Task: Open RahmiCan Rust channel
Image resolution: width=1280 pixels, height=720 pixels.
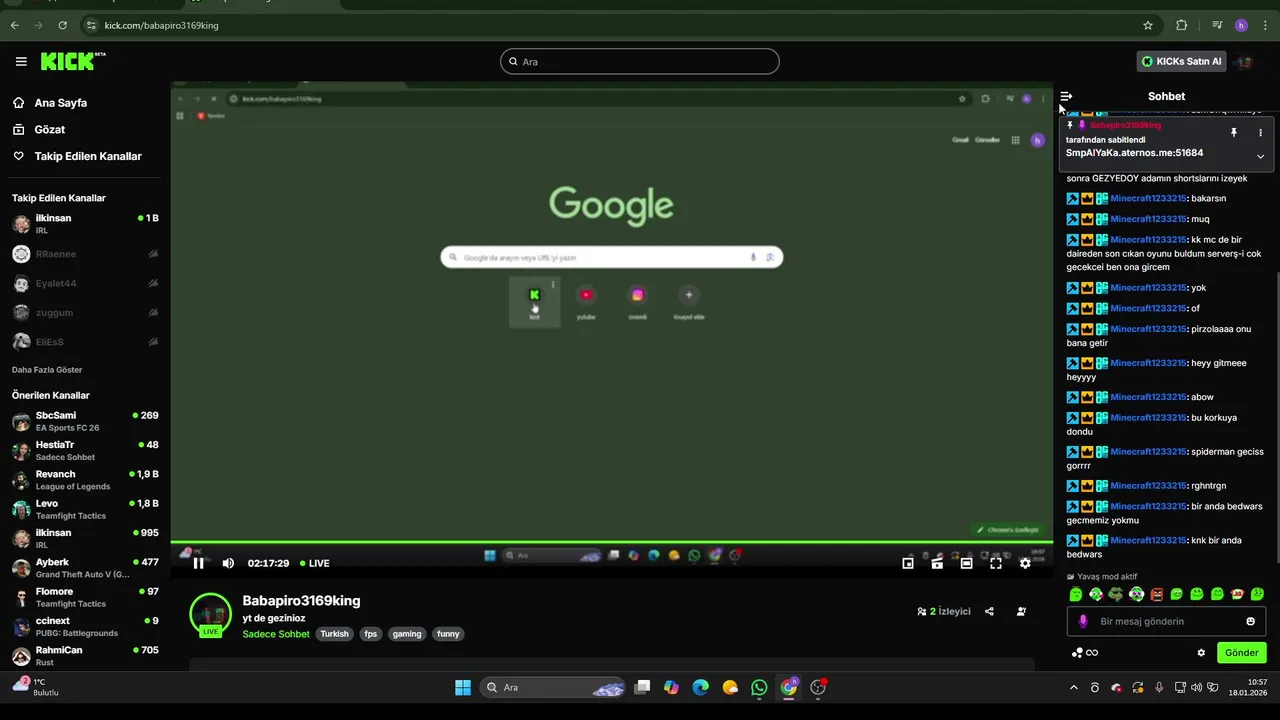Action: click(x=85, y=656)
